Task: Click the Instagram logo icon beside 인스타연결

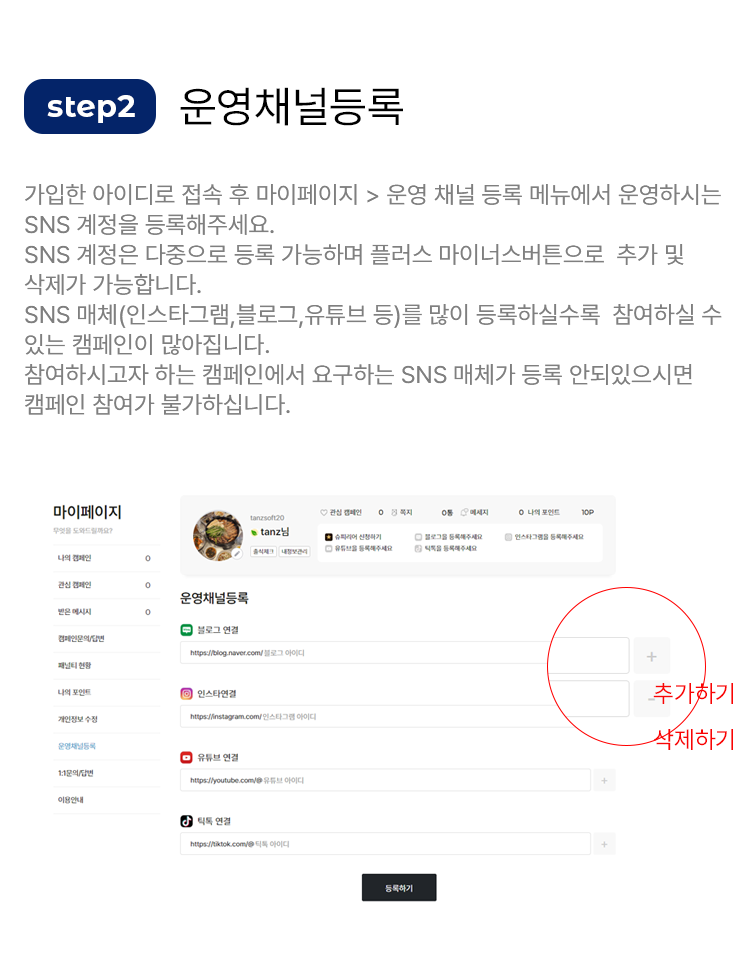Action: click(186, 694)
